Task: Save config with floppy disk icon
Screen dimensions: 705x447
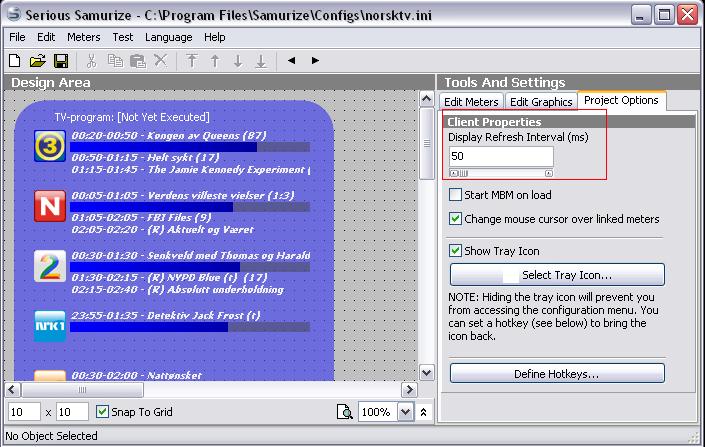Action: [61, 61]
